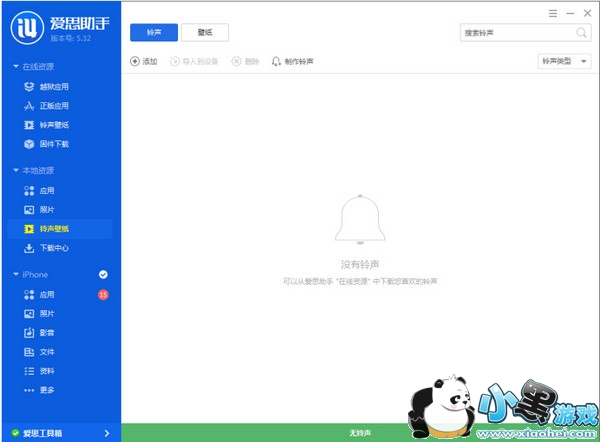Click 制作铃声 in the toolbar

[293, 61]
